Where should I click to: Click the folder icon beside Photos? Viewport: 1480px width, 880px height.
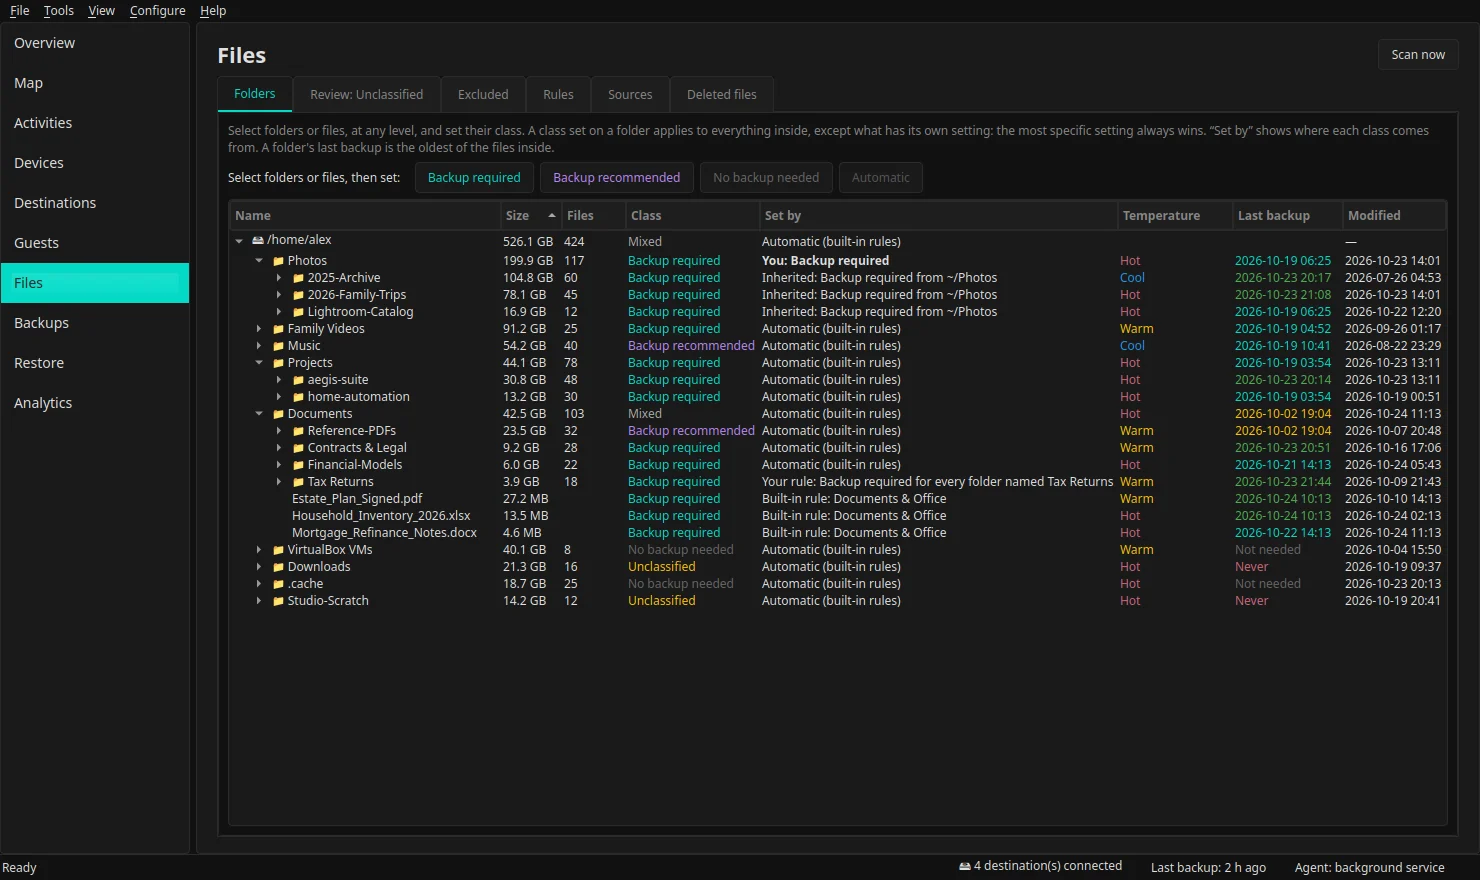pyautogui.click(x=279, y=261)
